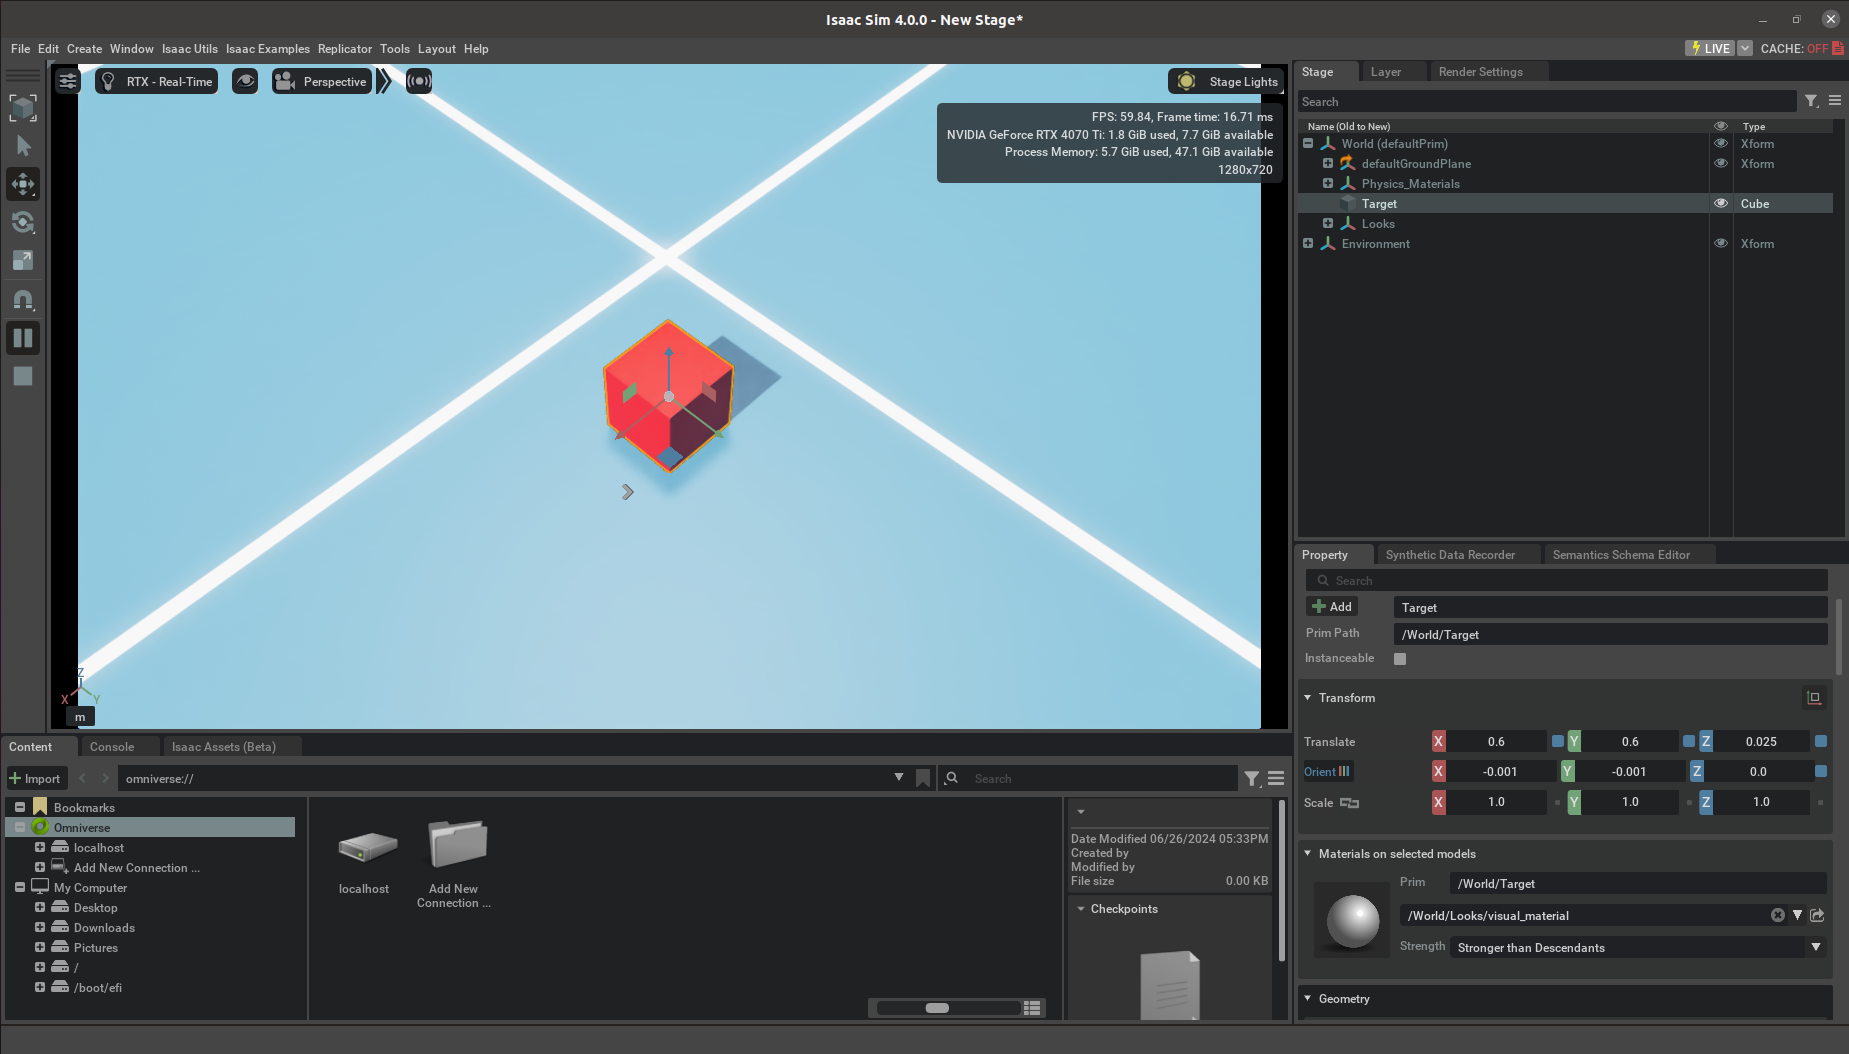Stop the simulation with the stop button

(x=23, y=376)
